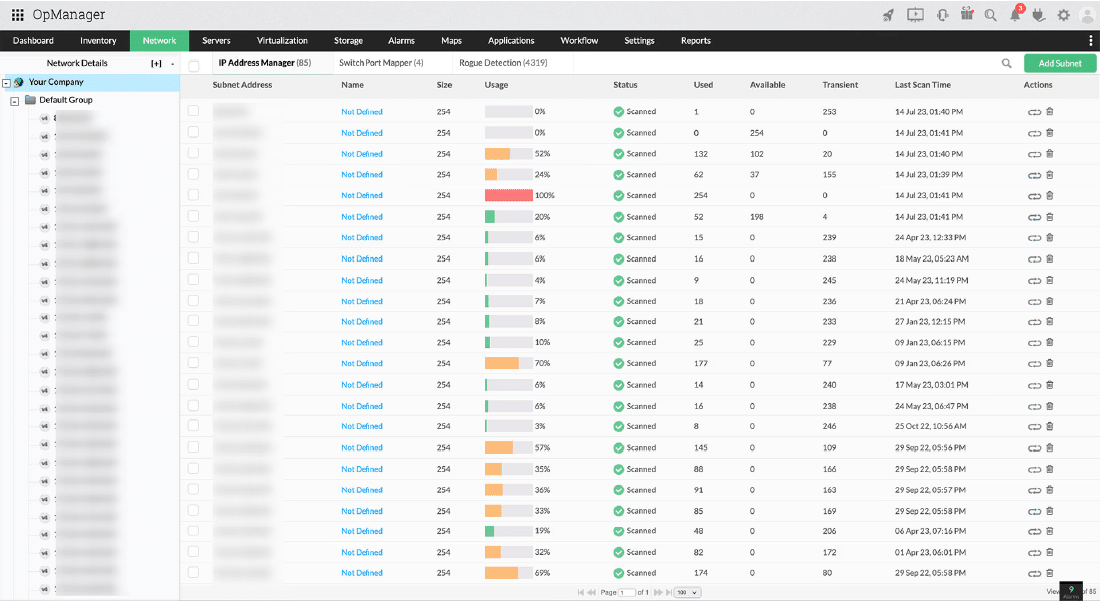Open Not Defined name in 100% usage row
Image resolution: width=1100 pixels, height=602 pixels.
(x=362, y=196)
